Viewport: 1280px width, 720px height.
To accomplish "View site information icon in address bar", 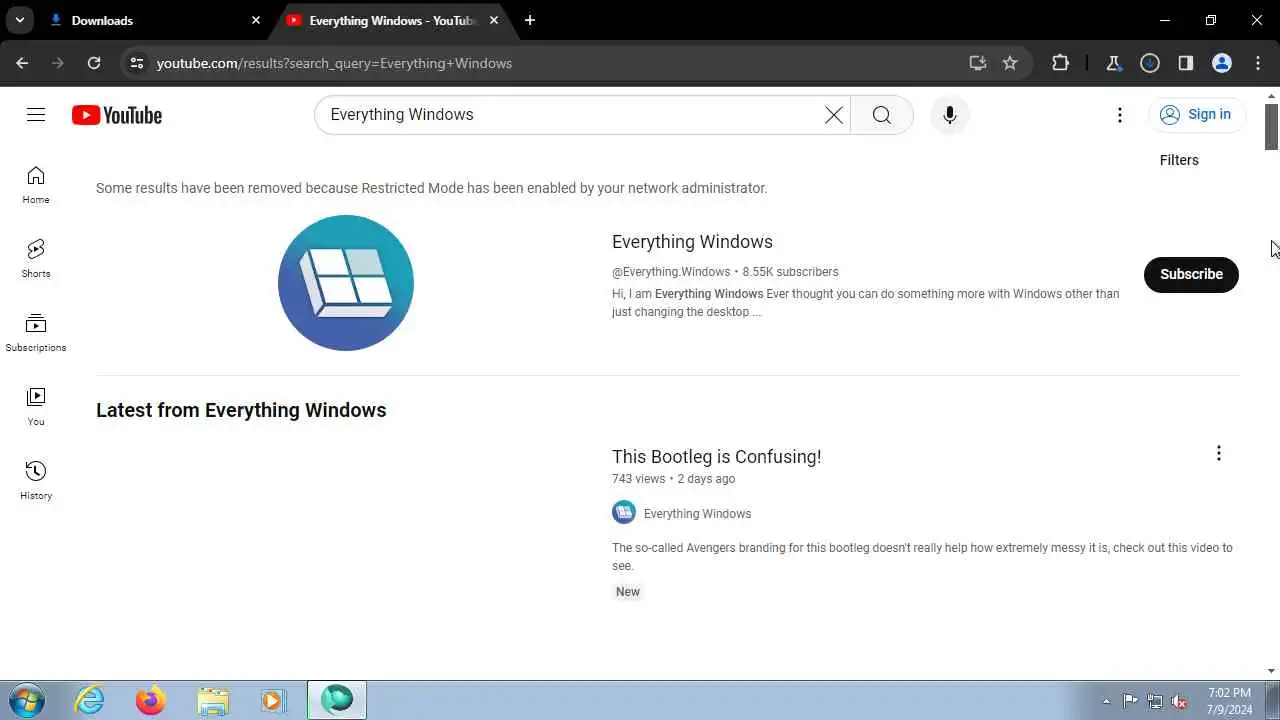I will [x=137, y=63].
